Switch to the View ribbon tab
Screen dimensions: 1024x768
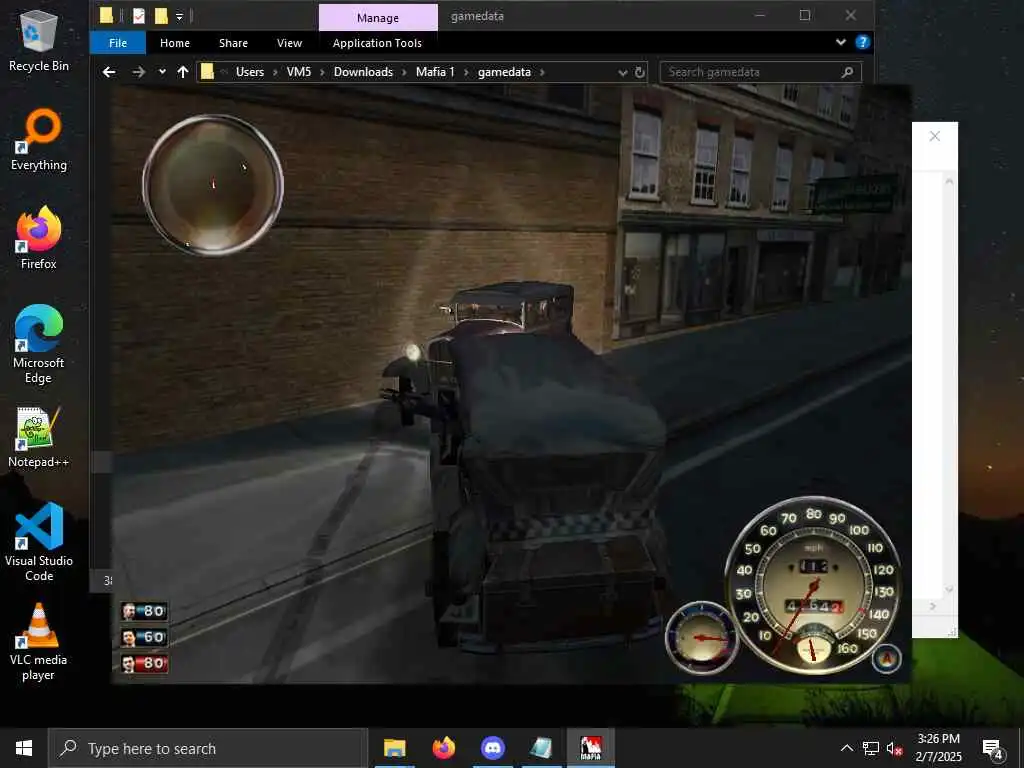(x=289, y=43)
